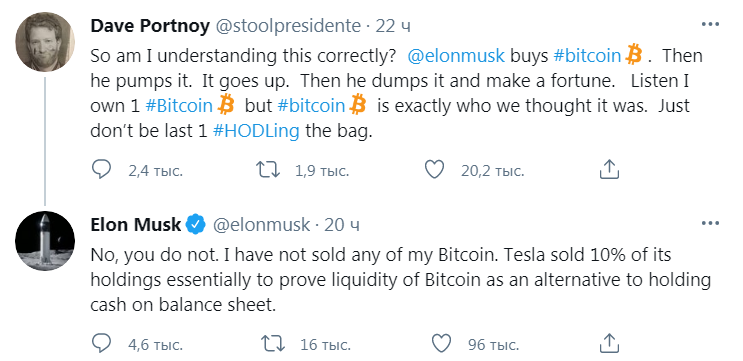Reply to Elon Musk's tweet

[101, 343]
